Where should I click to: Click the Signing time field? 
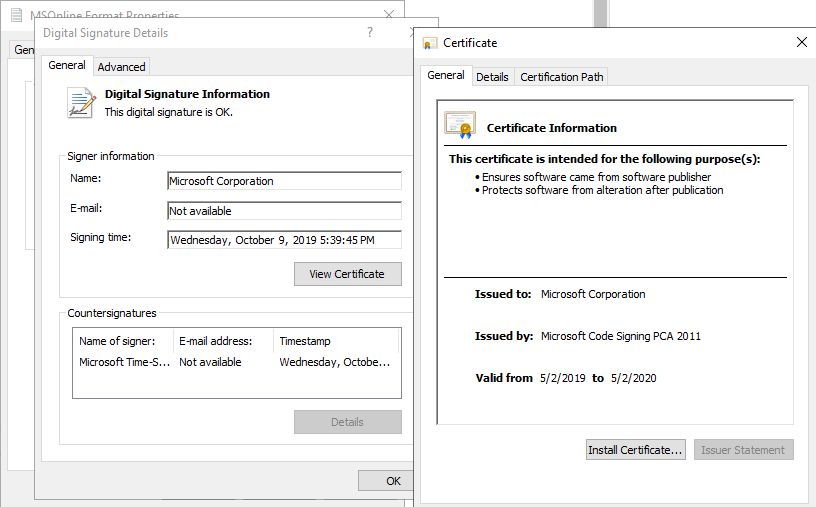click(x=284, y=240)
